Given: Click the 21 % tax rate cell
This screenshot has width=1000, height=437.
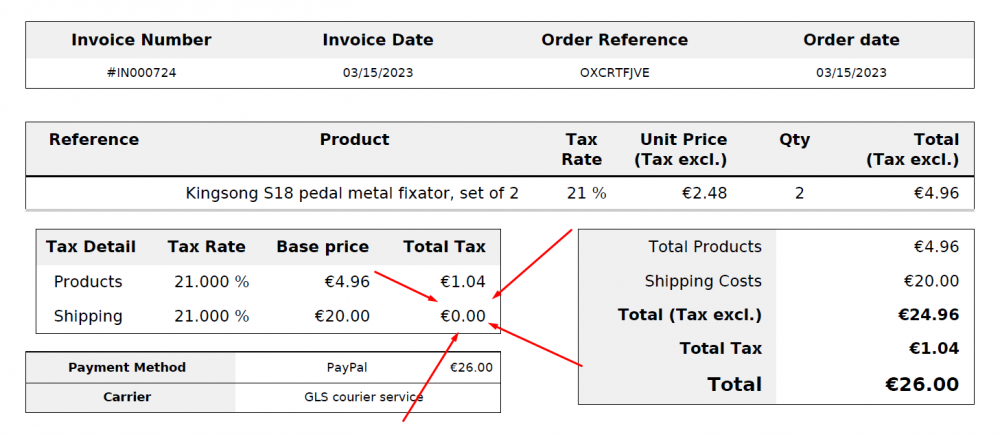Looking at the screenshot, I should [x=586, y=193].
